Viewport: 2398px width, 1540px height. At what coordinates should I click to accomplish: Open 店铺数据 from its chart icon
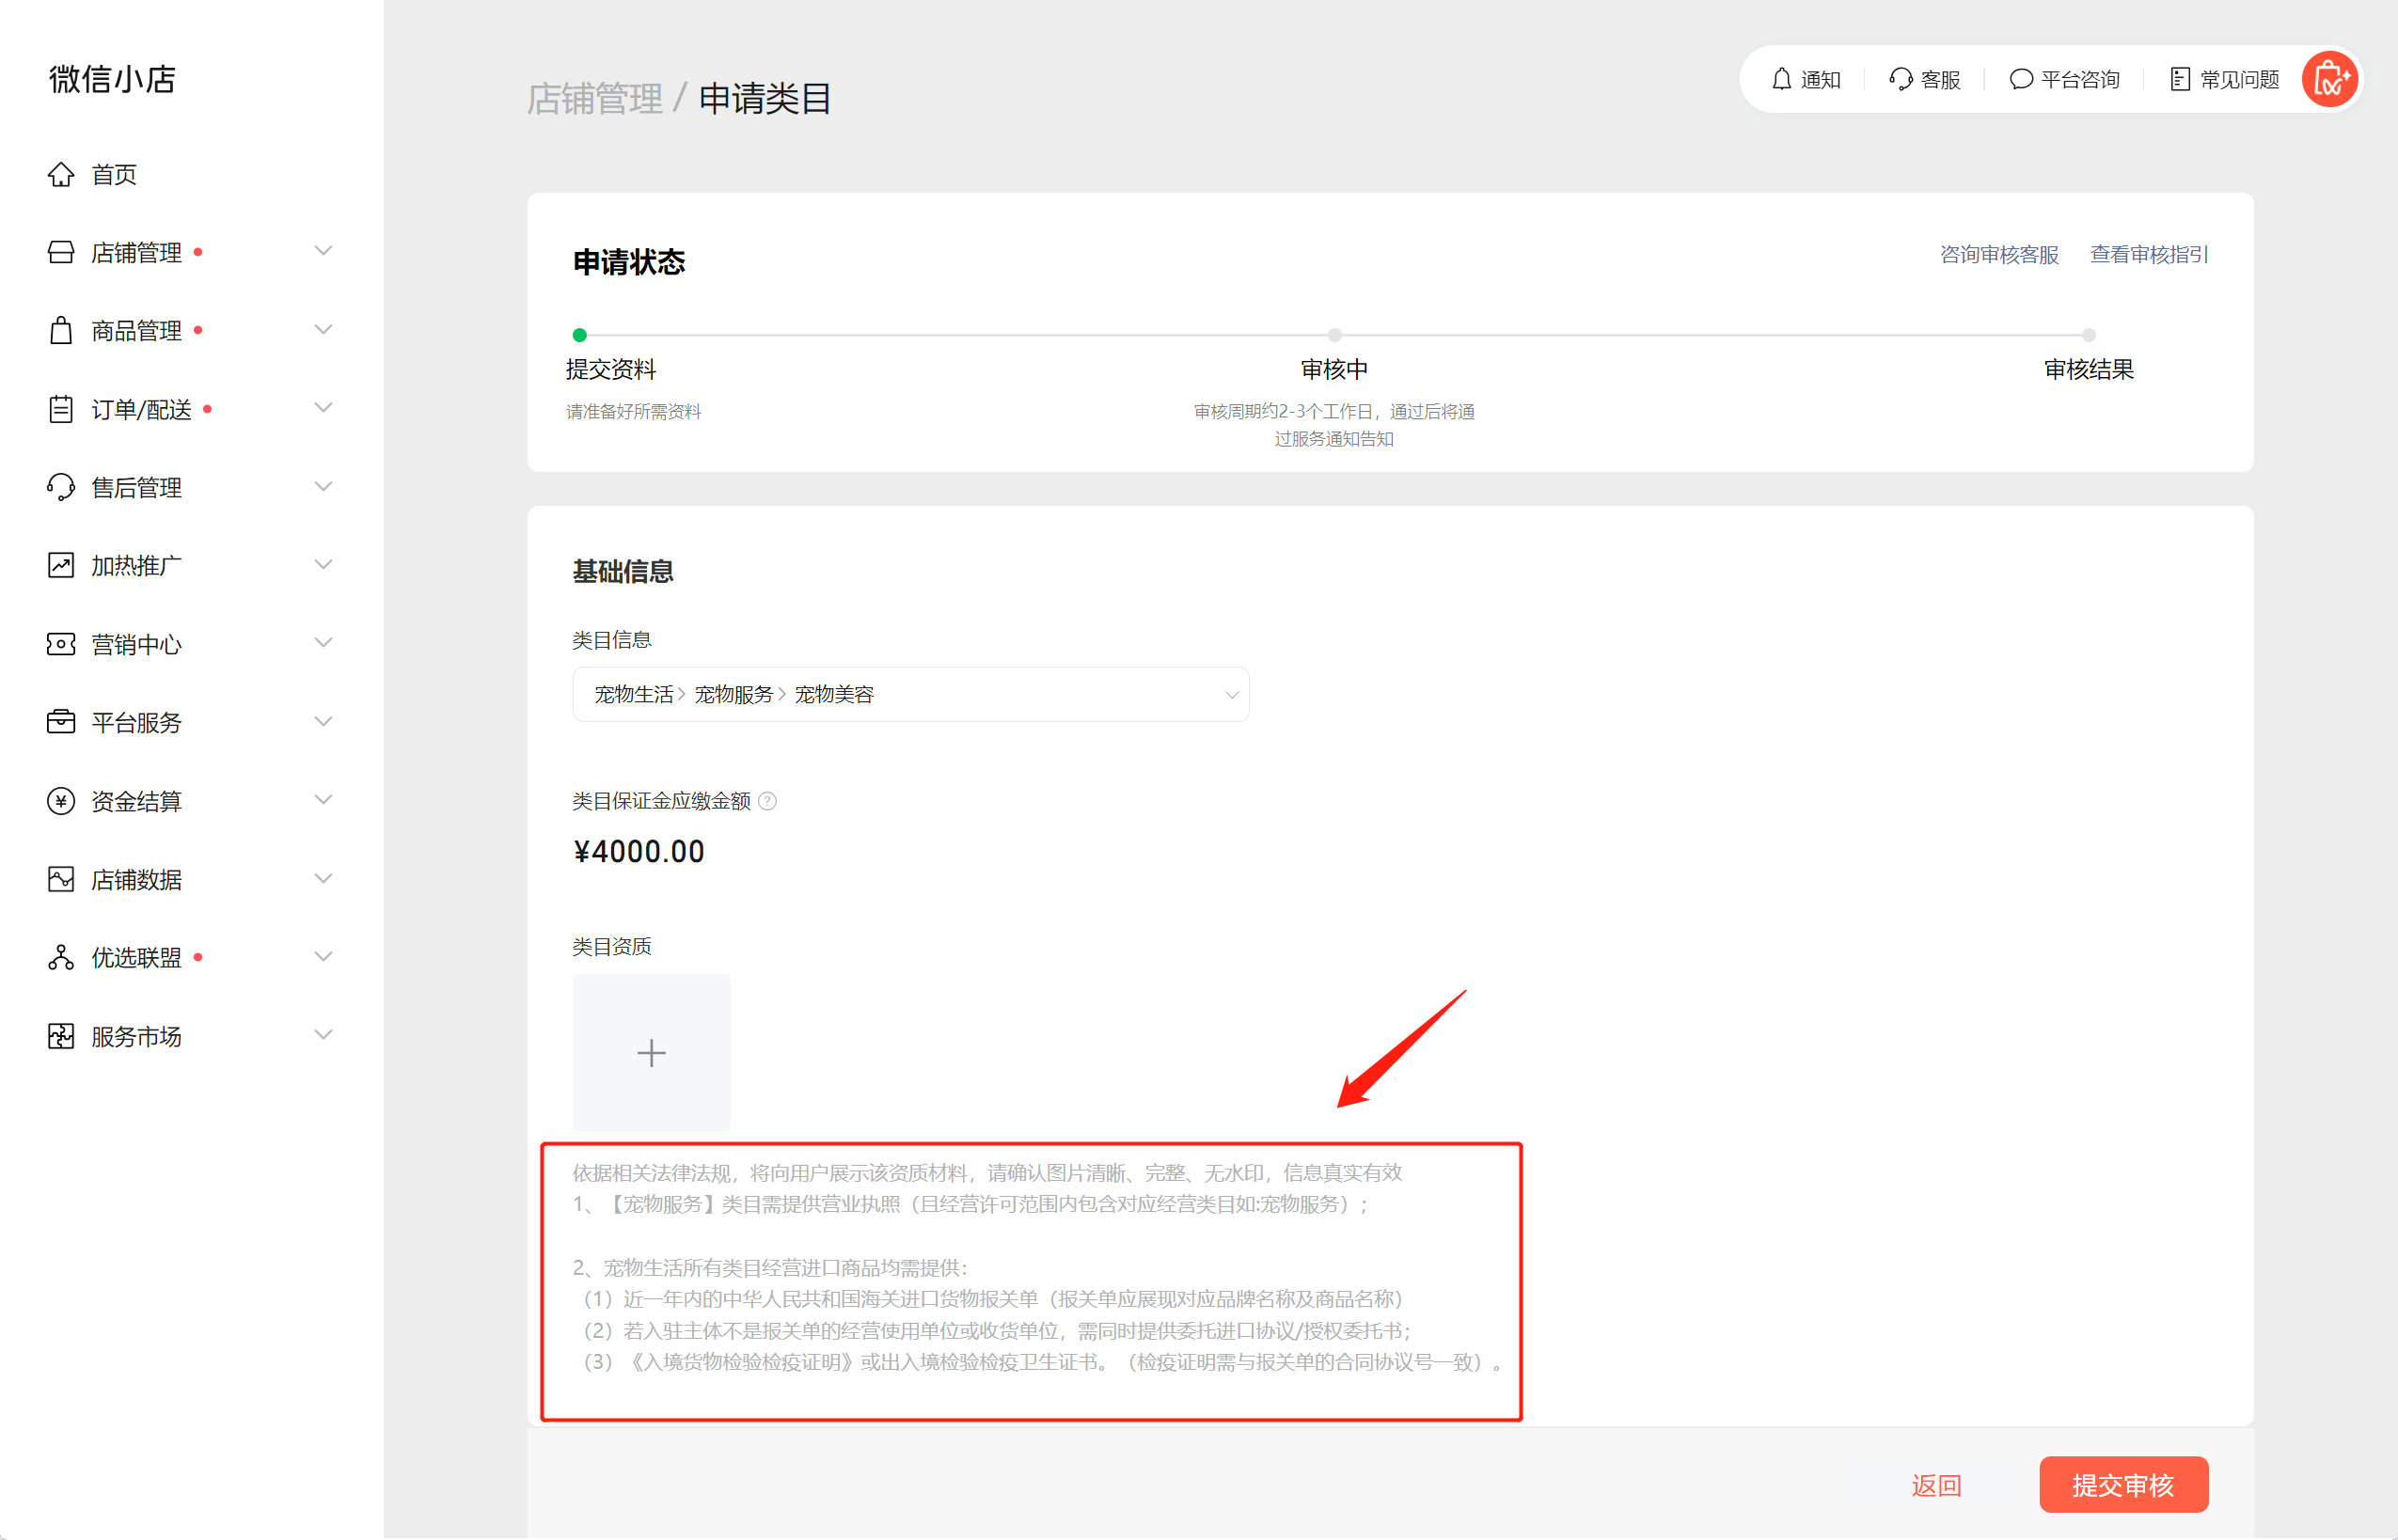(x=61, y=878)
